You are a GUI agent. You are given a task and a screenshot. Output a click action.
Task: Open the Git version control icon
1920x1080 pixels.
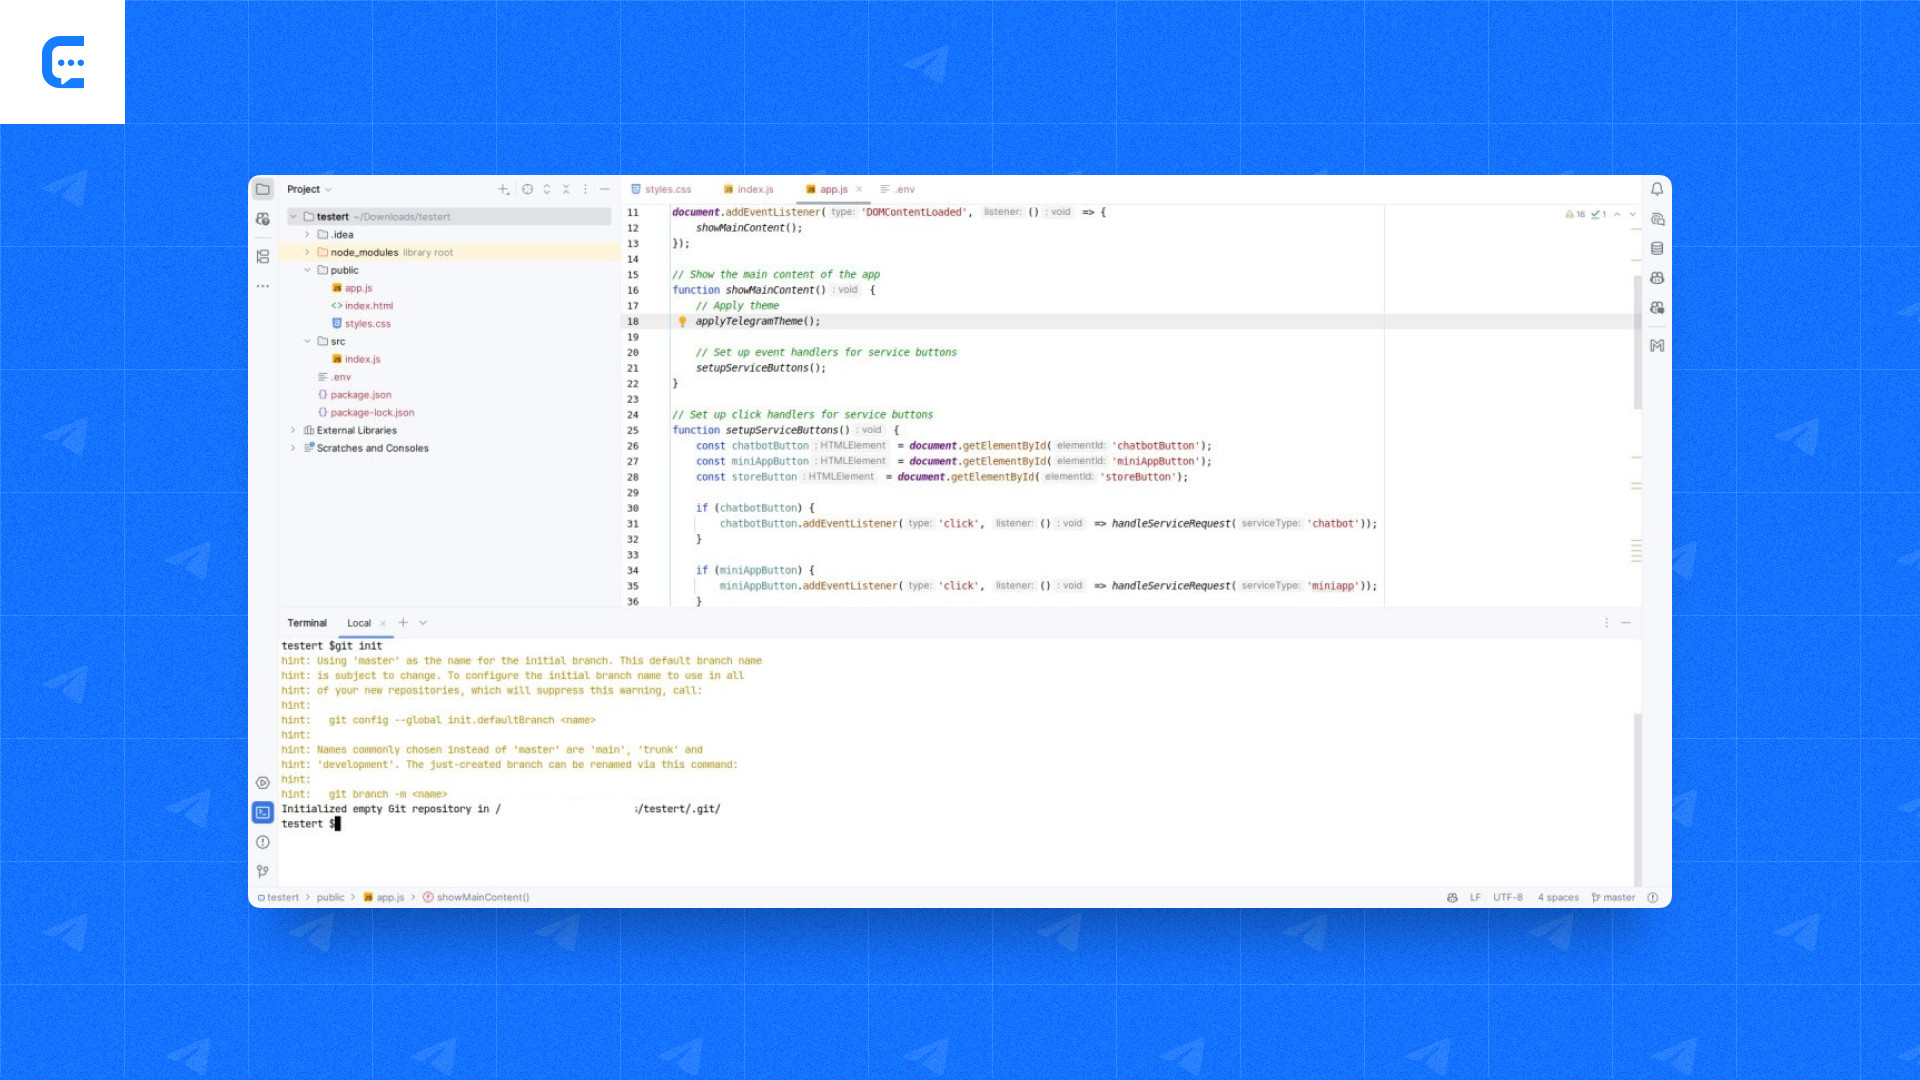263,872
